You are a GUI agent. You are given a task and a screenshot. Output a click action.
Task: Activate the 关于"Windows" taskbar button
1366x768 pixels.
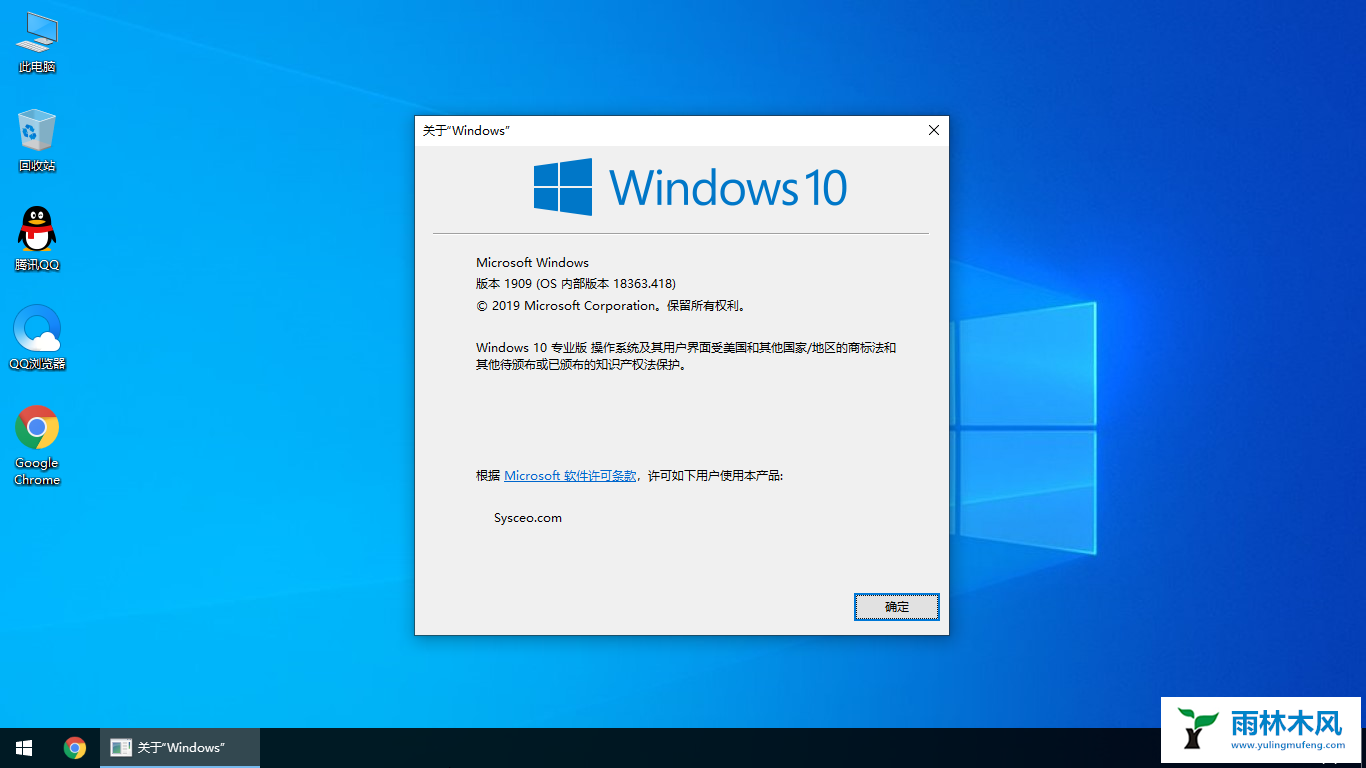(x=180, y=748)
